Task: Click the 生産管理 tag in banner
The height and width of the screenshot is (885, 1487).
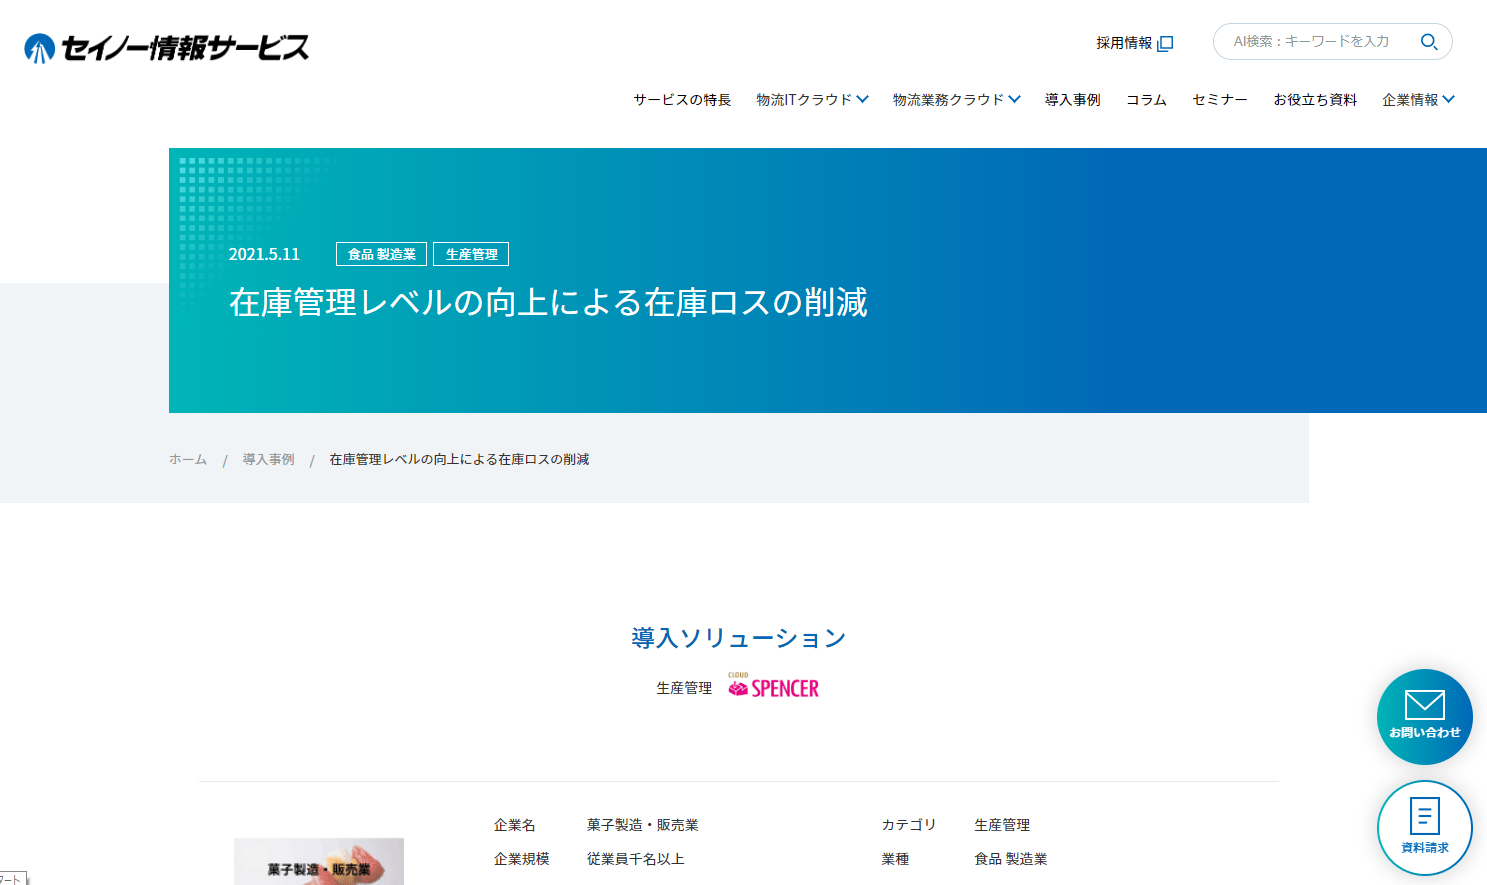Action: [471, 254]
